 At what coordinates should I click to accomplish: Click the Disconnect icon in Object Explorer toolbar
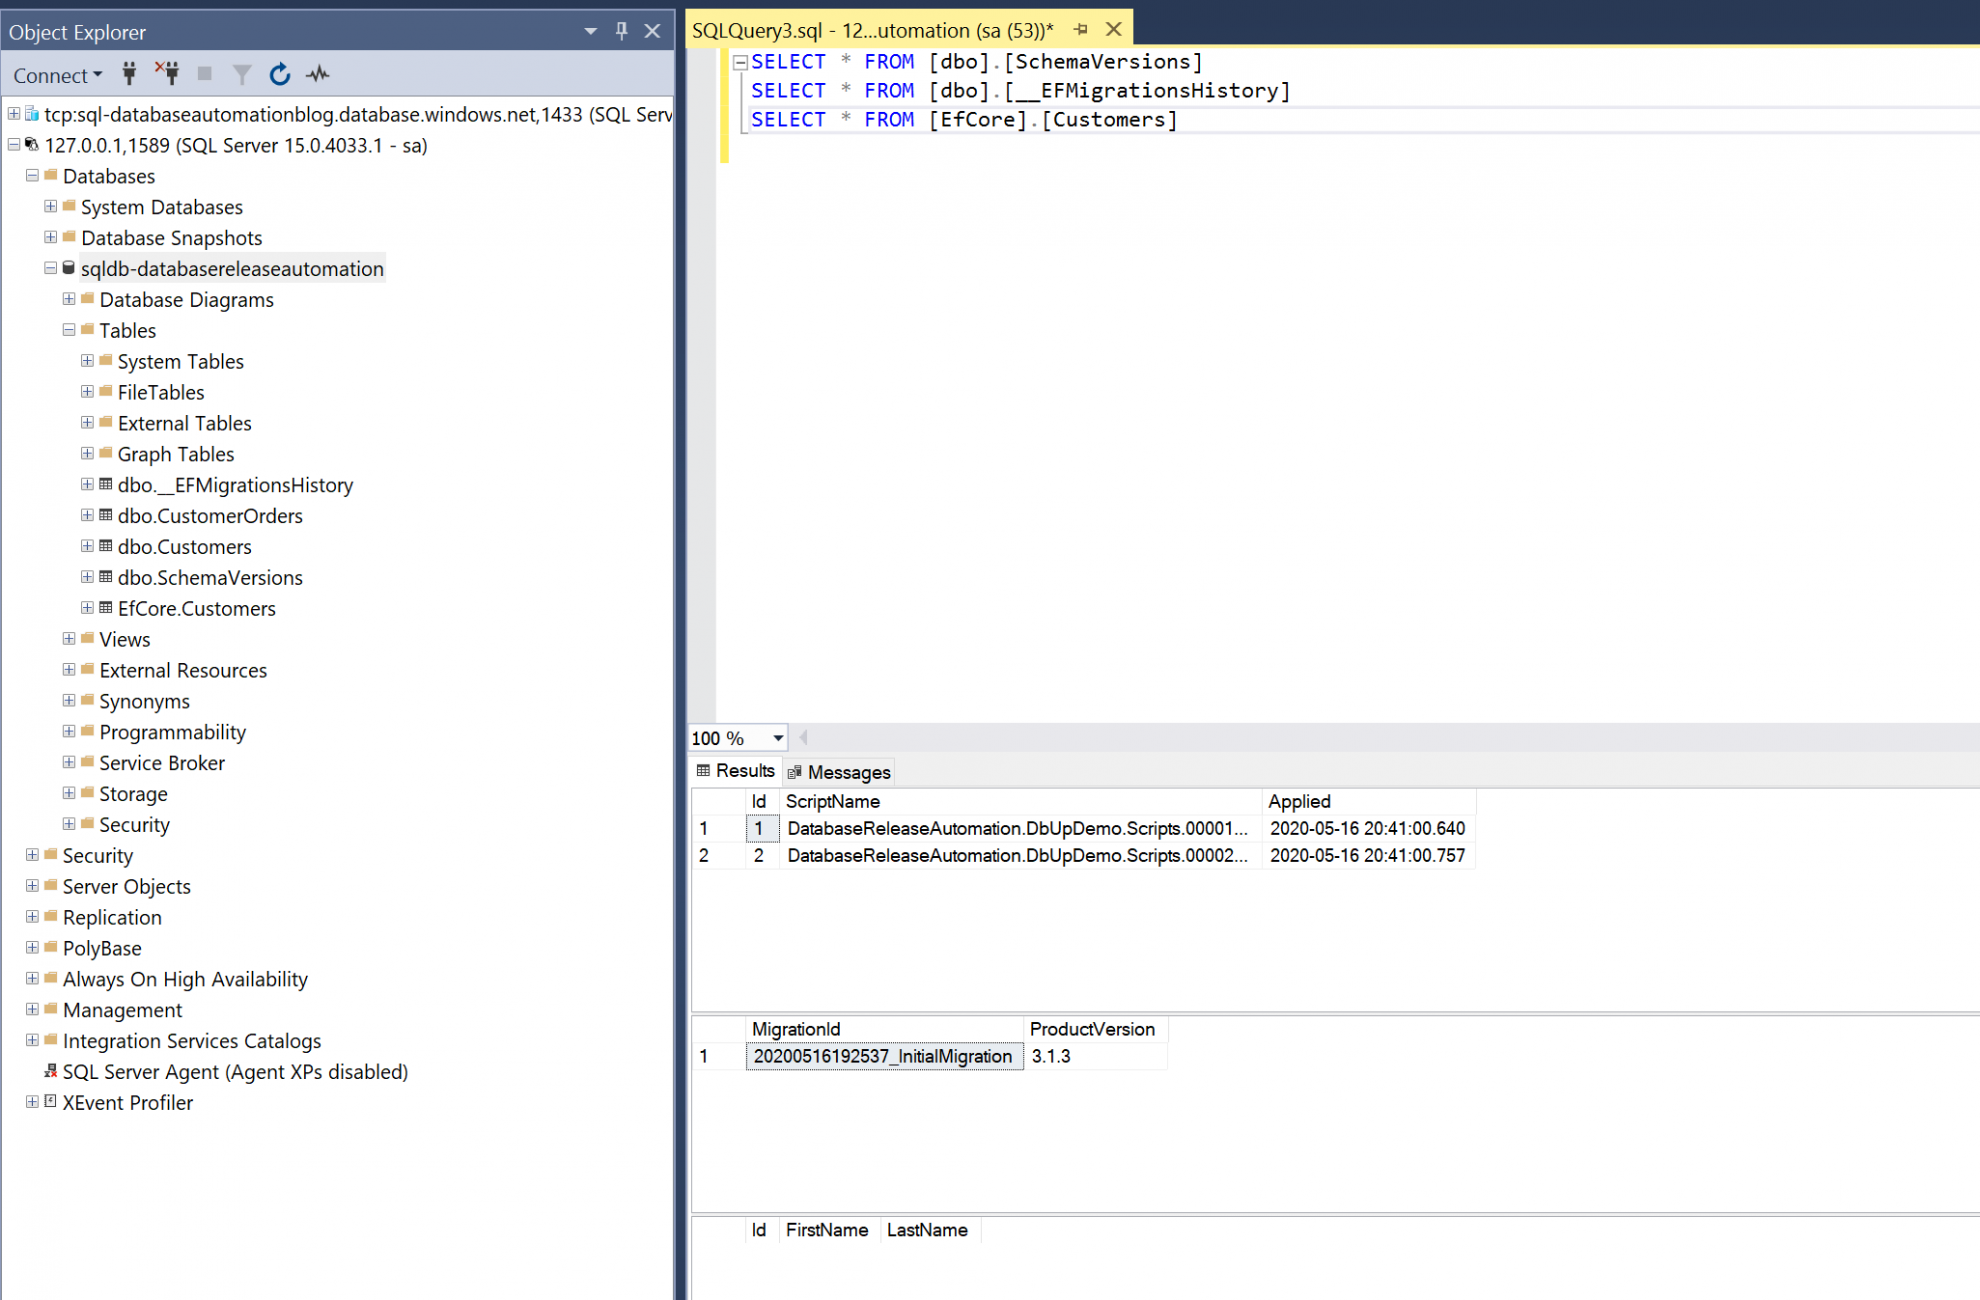tap(168, 74)
